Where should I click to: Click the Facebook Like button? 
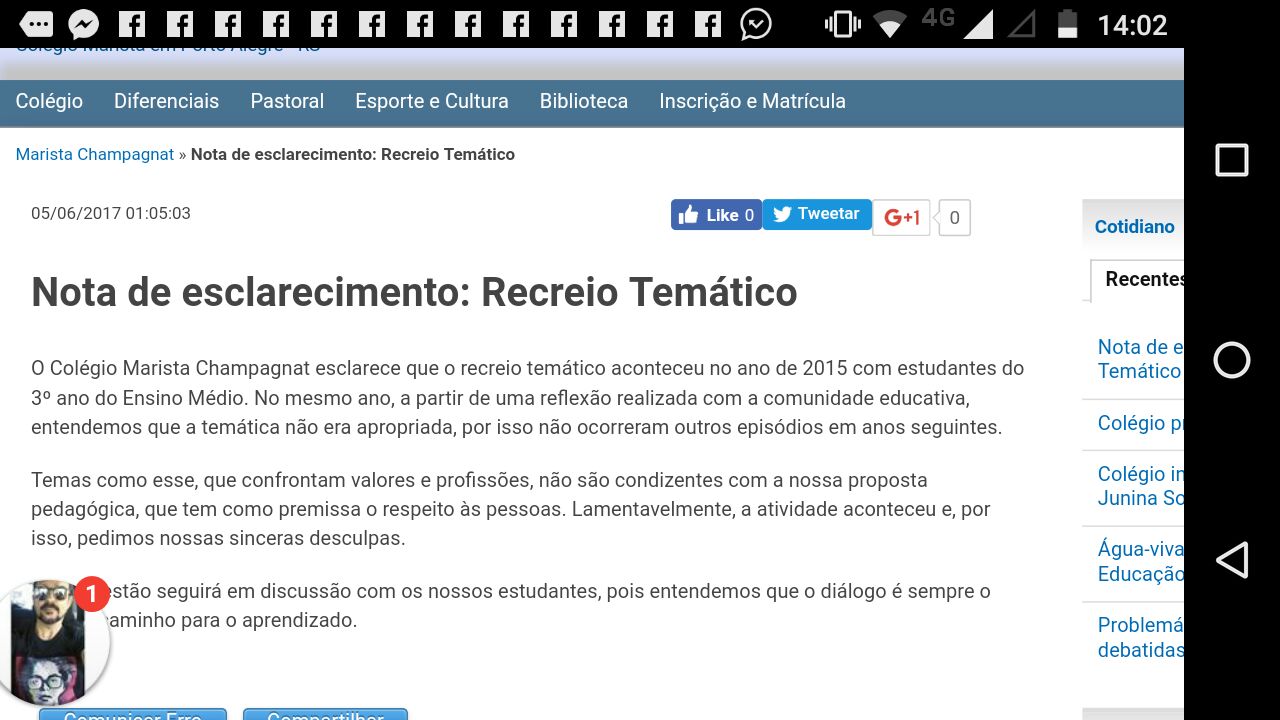716,215
